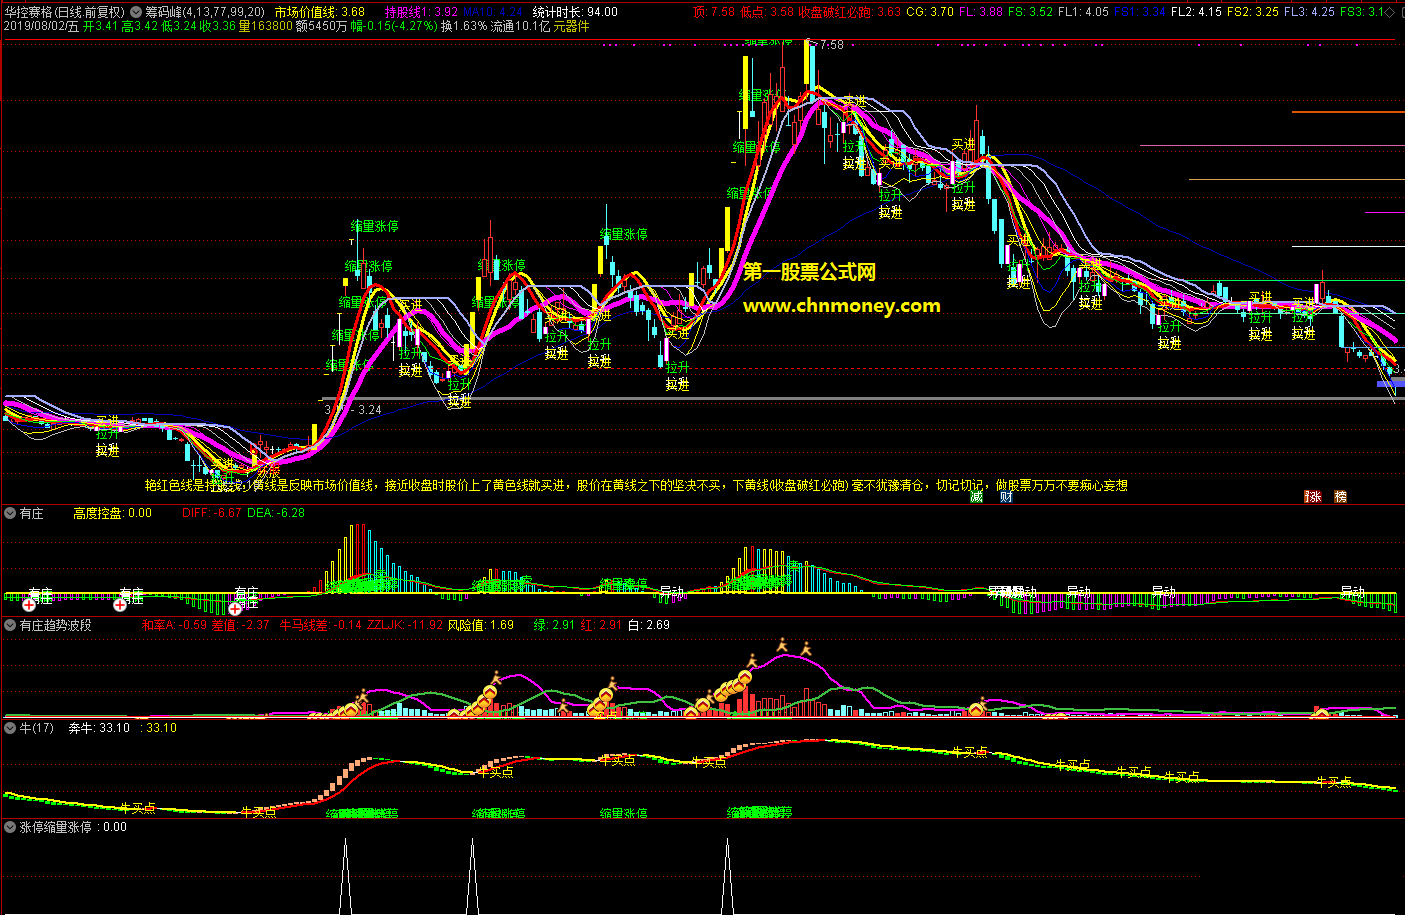Click the 3.24 low price marker
This screenshot has width=1405, height=915.
(369, 410)
